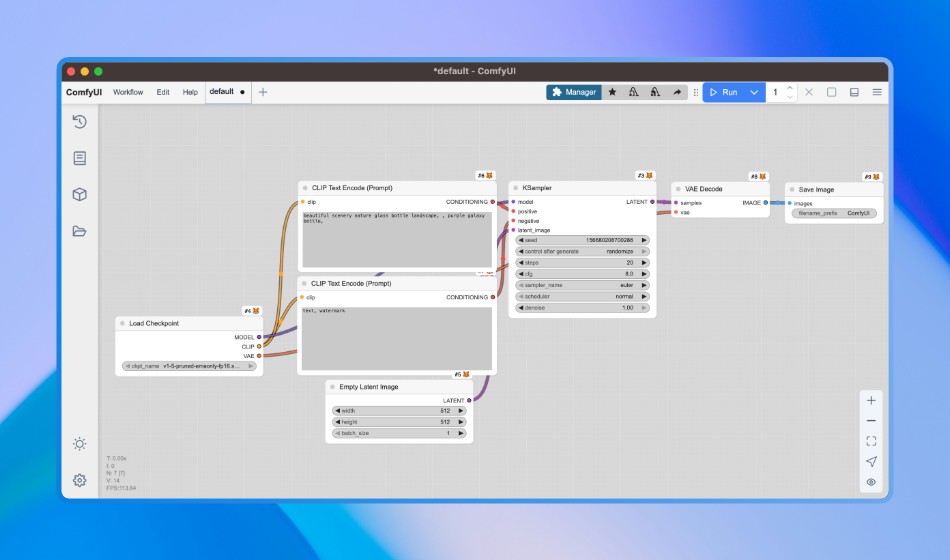The width and height of the screenshot is (950, 560).
Task: Click the #5 badge above Empty Latent Image
Action: pyautogui.click(x=462, y=375)
